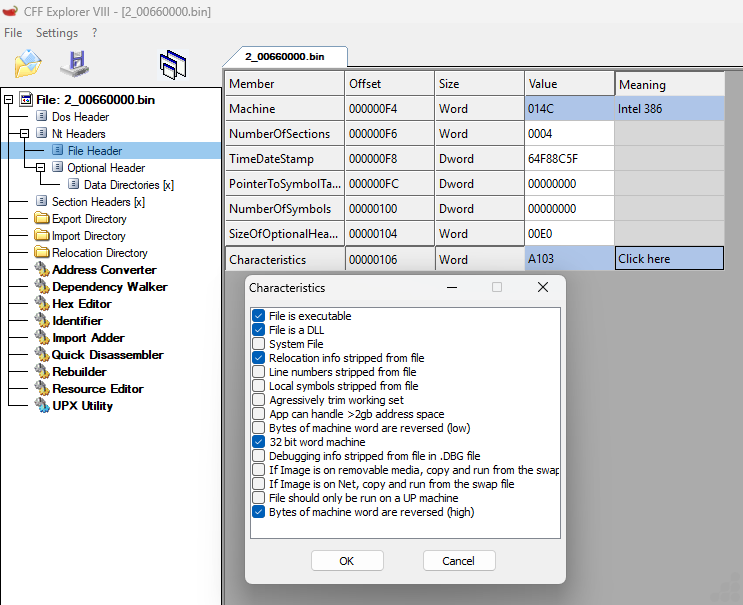The image size is (743, 605).
Task: Open the Dependency Walker tool
Action: point(109,287)
